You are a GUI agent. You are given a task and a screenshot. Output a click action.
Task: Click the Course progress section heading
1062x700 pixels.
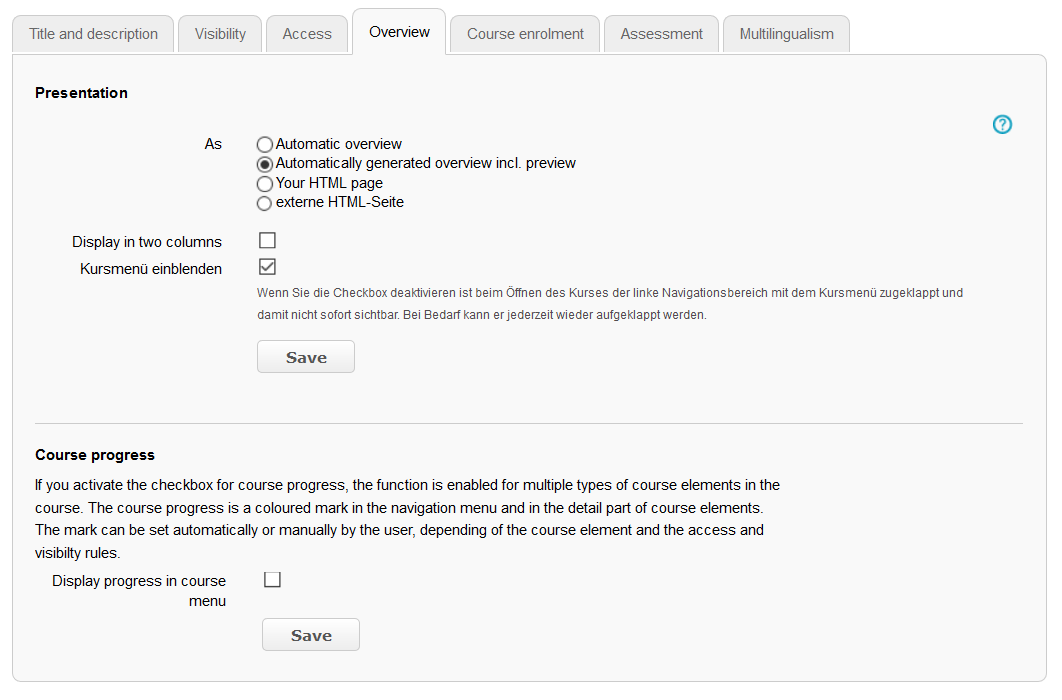coord(94,454)
